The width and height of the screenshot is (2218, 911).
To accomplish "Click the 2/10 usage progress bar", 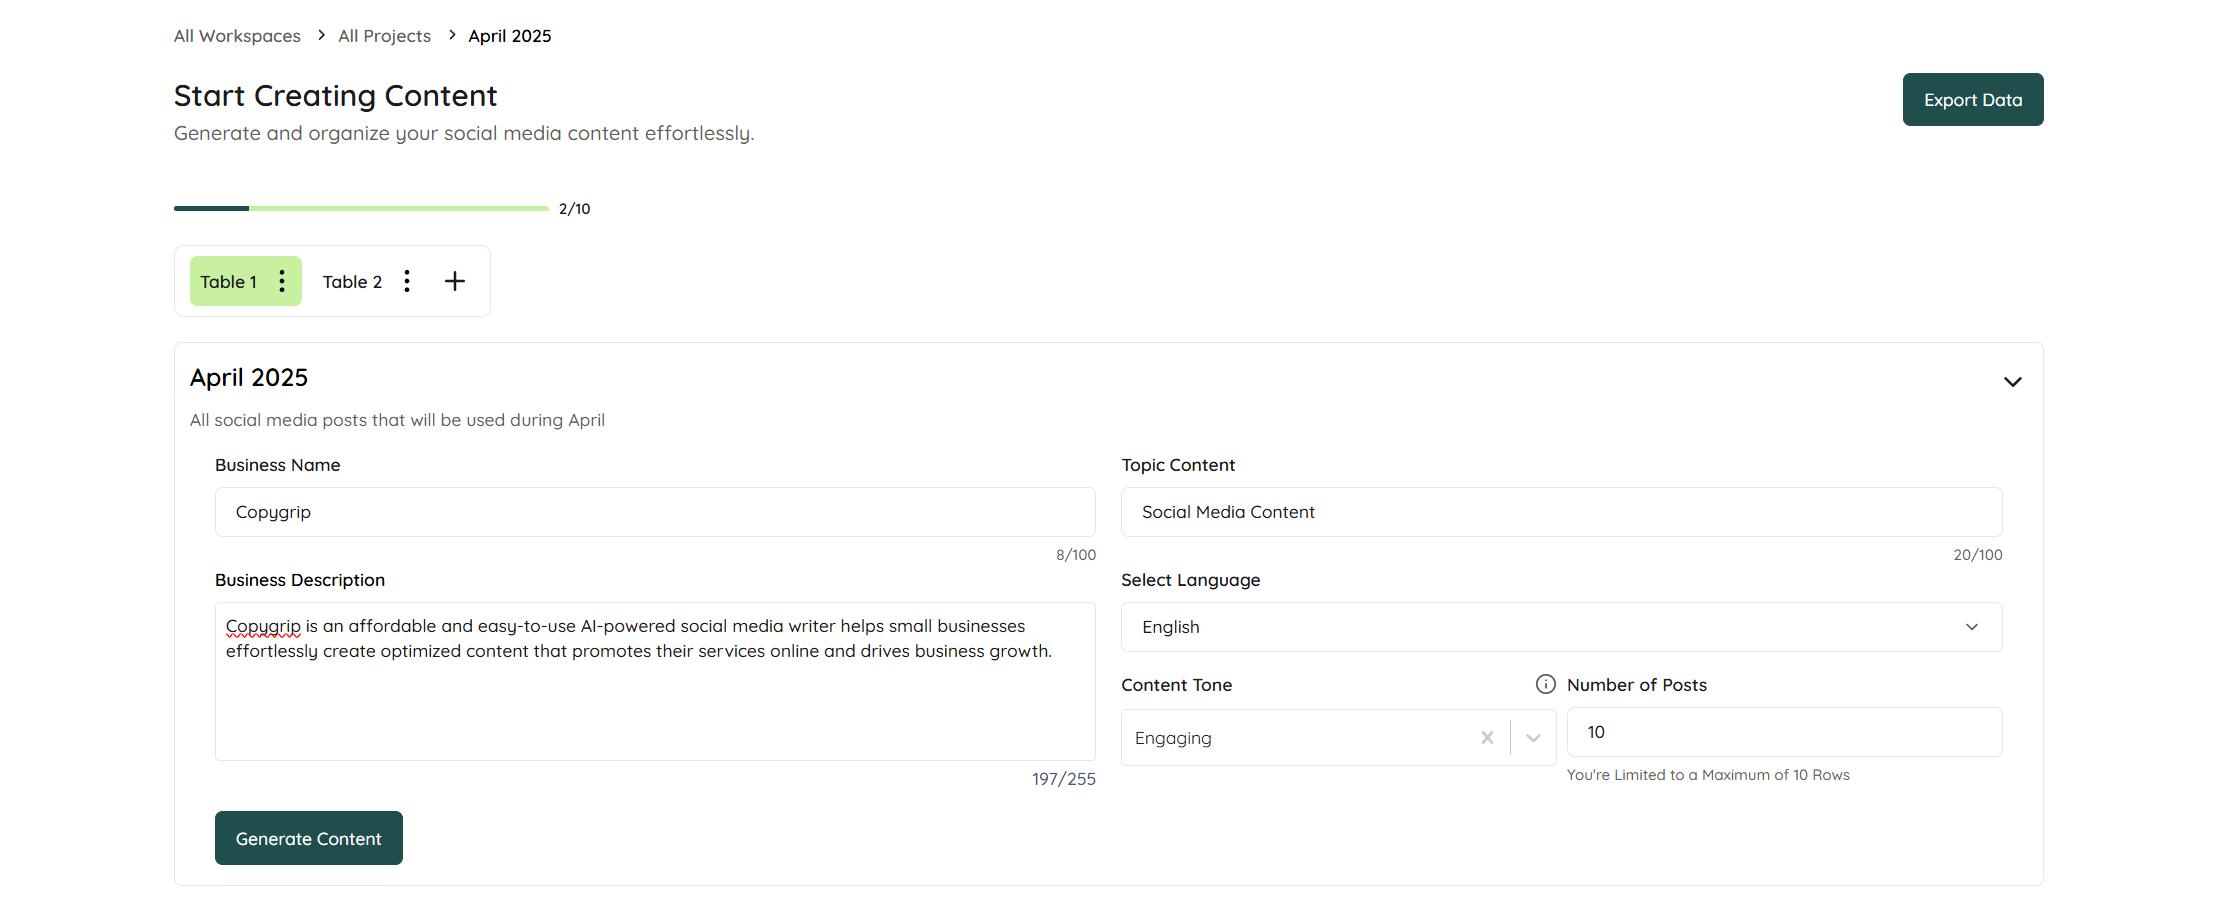I will (361, 208).
